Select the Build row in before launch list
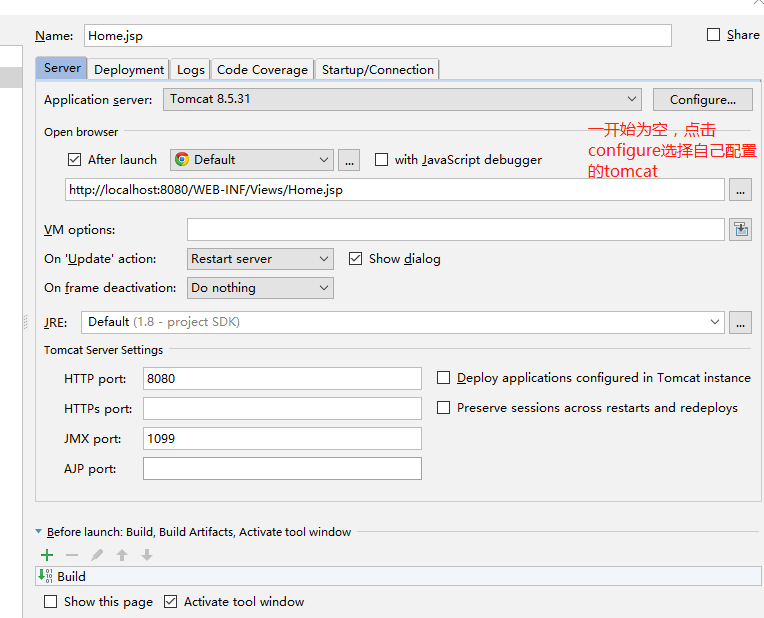 pyautogui.click(x=398, y=576)
